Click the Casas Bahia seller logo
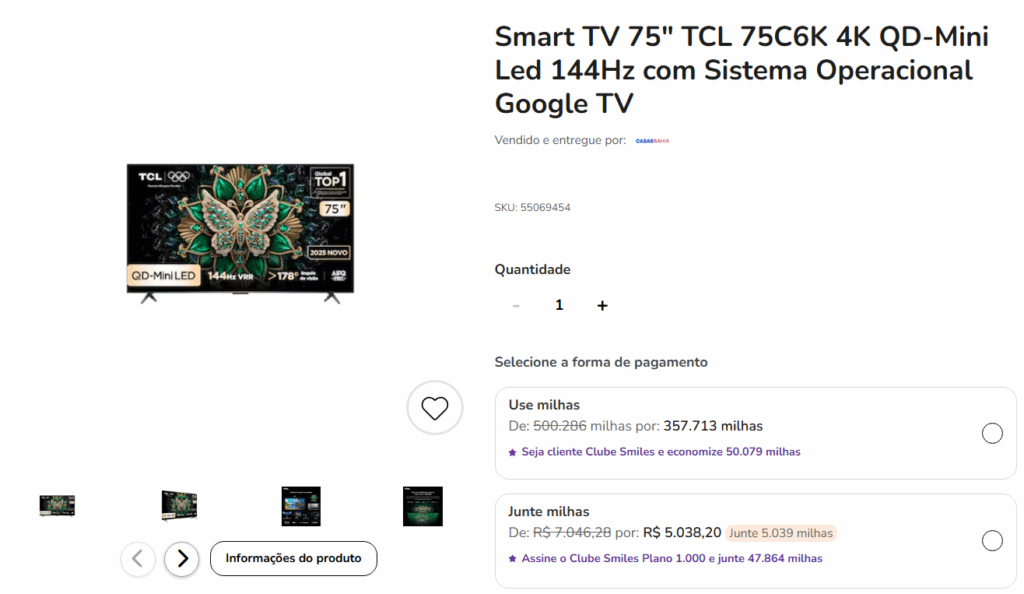 652,140
